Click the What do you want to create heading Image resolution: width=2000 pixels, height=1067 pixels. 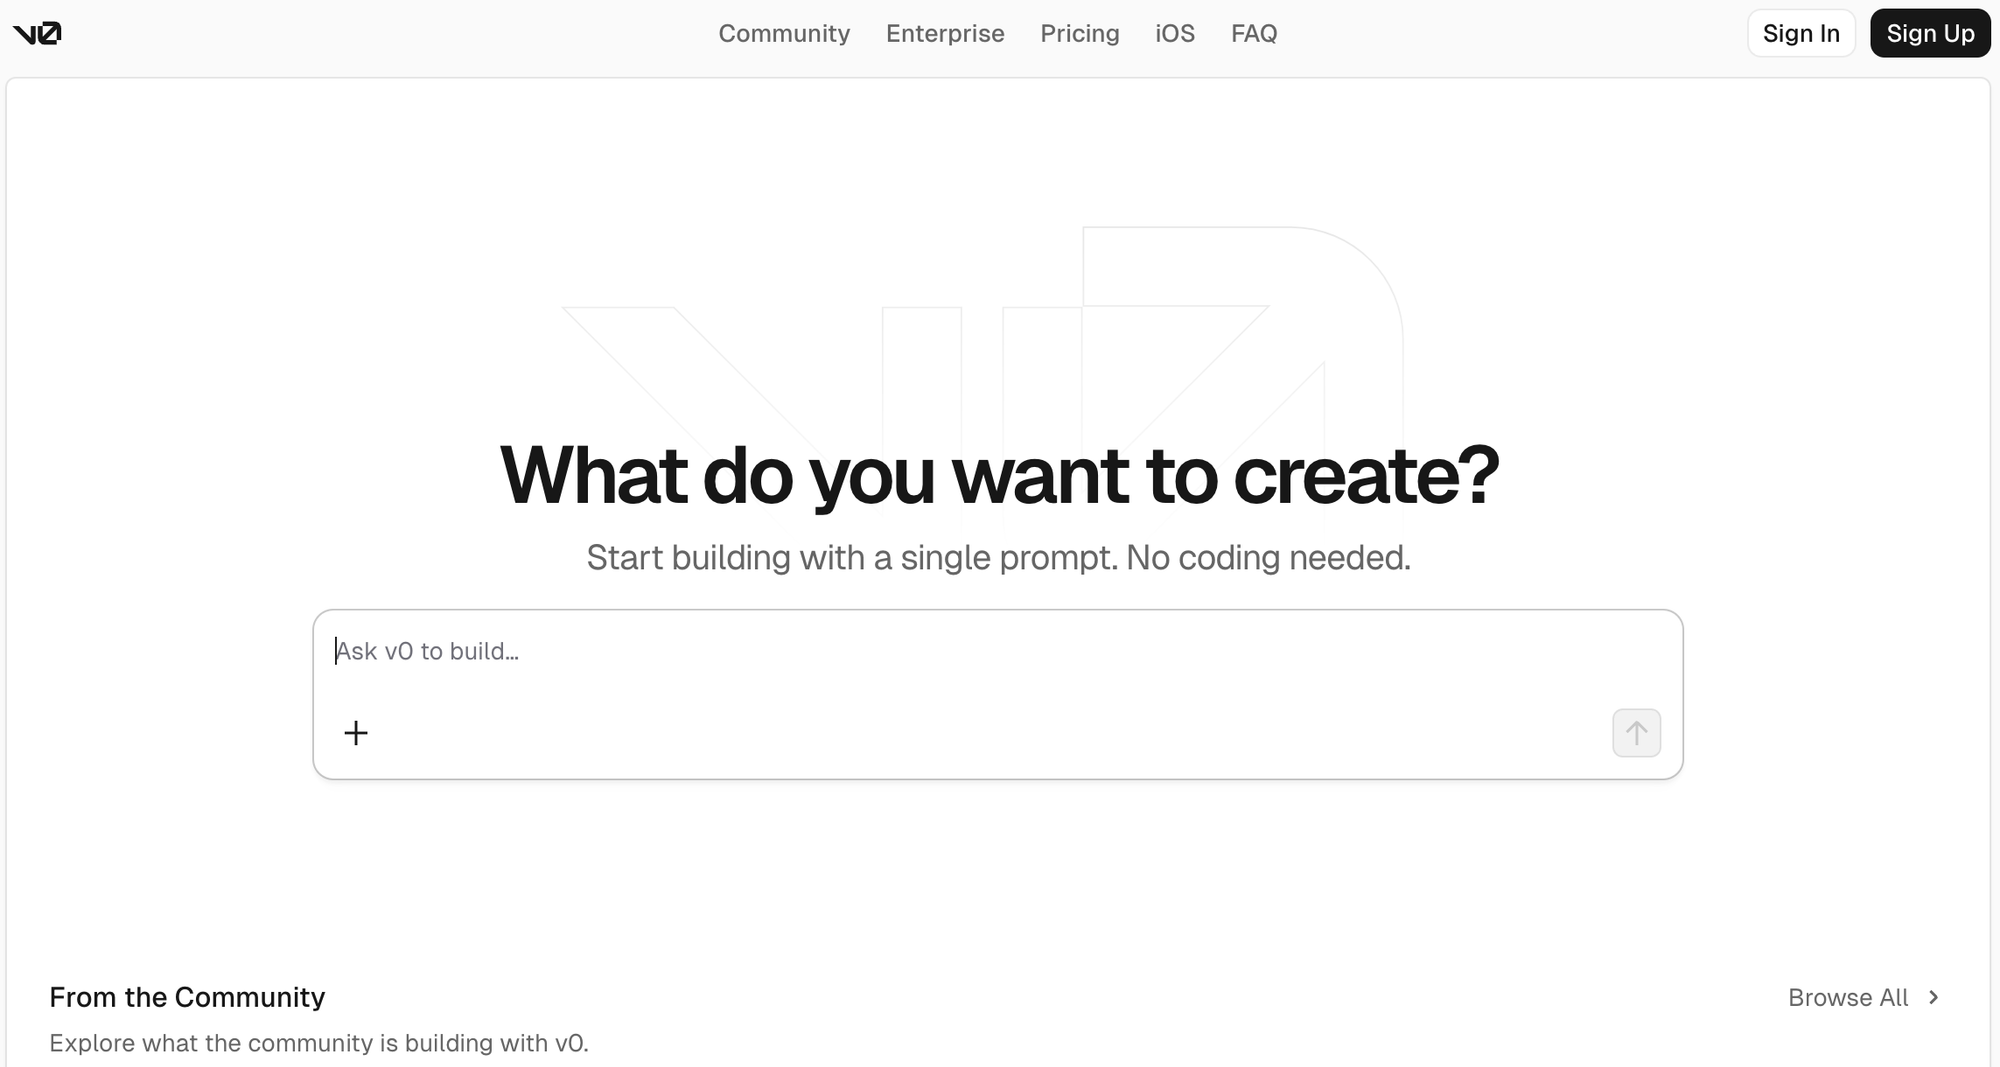click(1000, 475)
